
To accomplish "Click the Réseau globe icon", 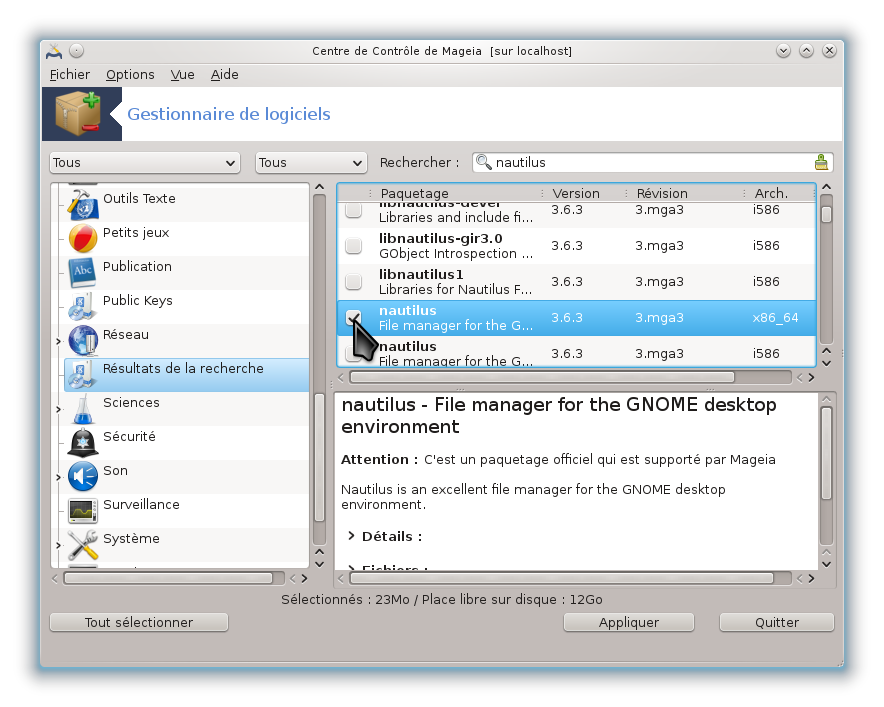I will [x=83, y=341].
